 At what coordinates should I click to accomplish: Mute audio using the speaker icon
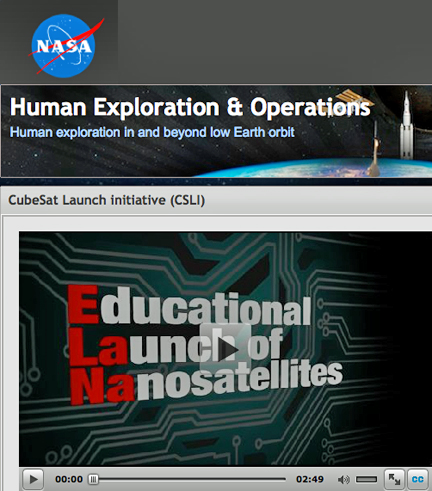point(343,479)
